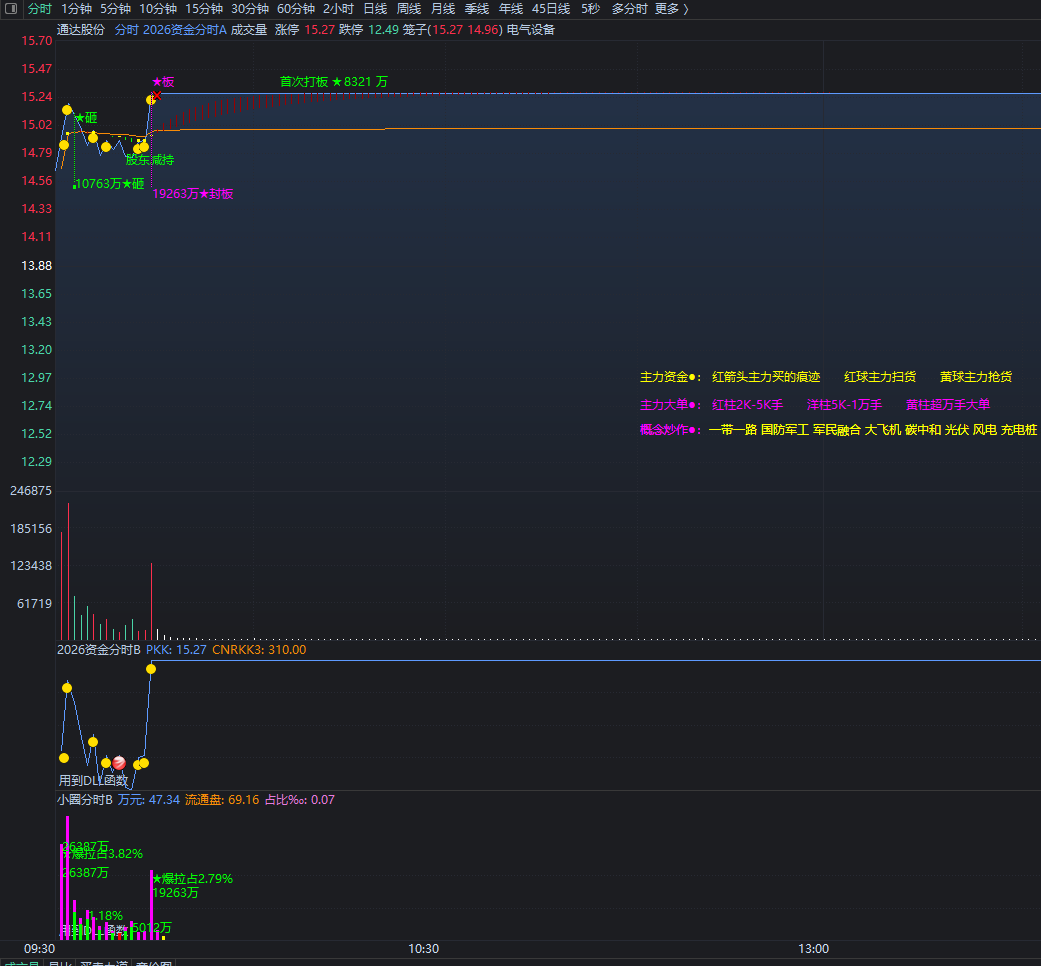Click the 电气设备 sector link
The image size is (1041, 966).
(531, 30)
